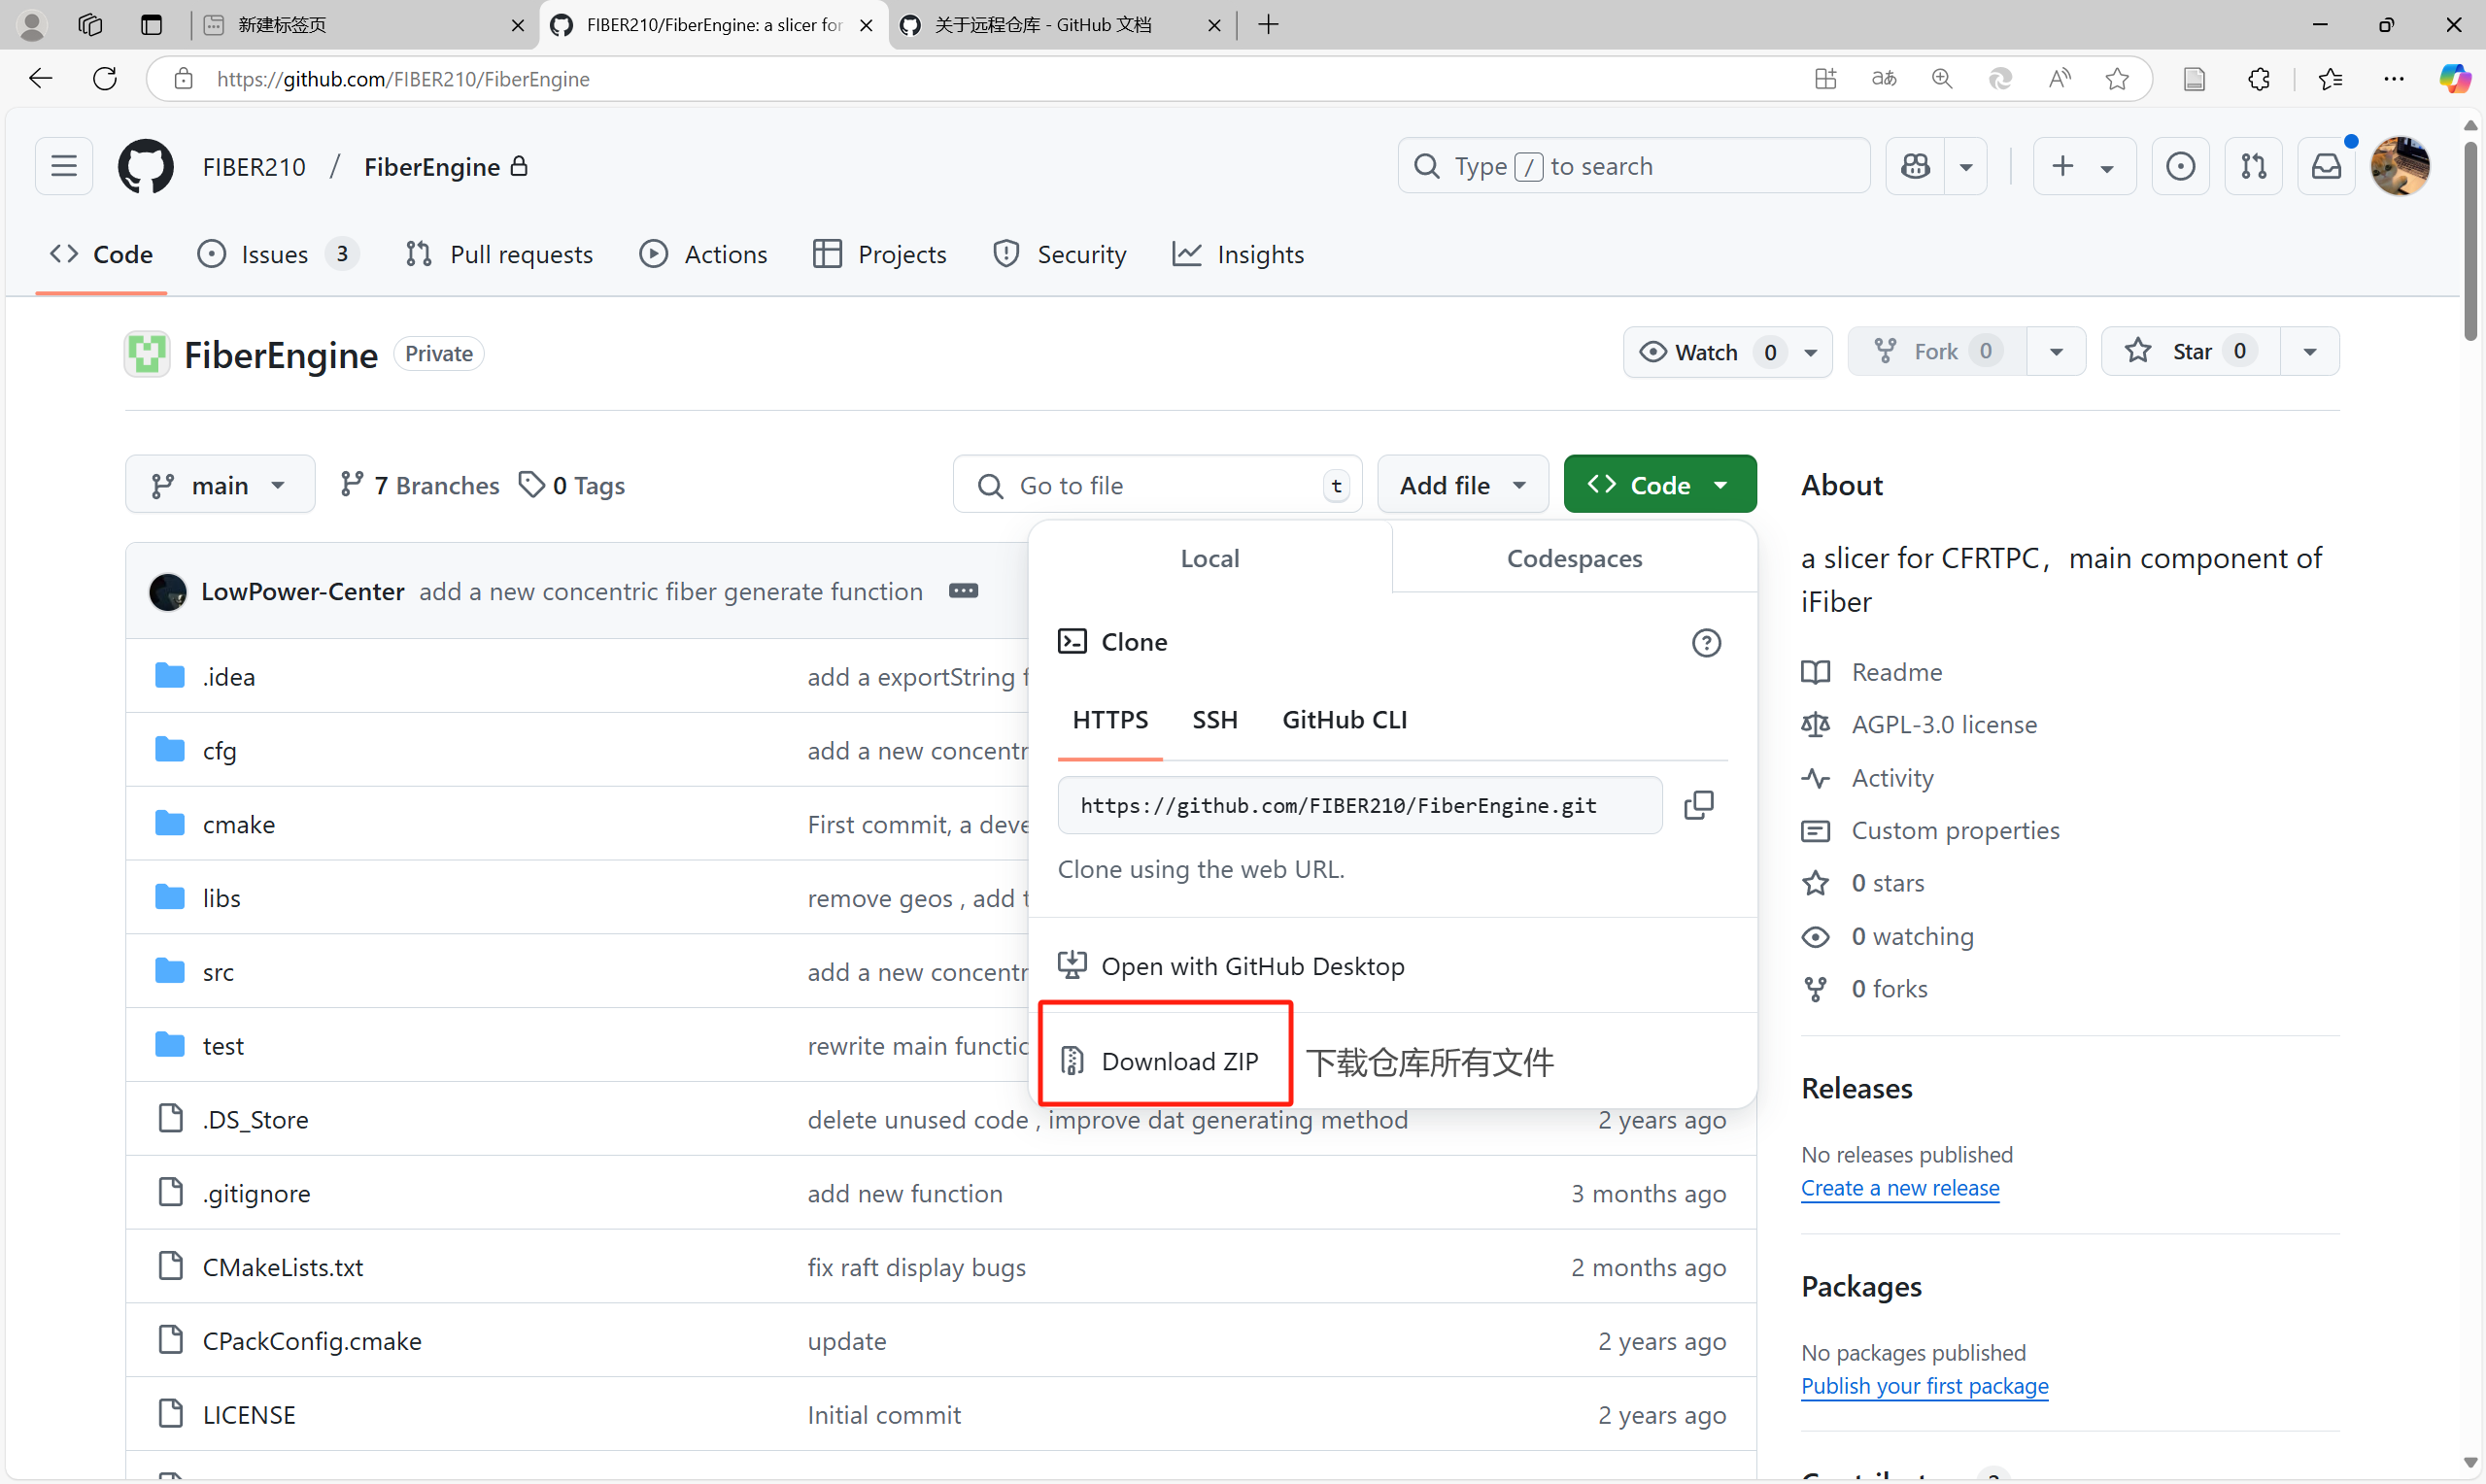Open the Create a new release link
This screenshot has height=1484, width=2486.
point(1899,1188)
